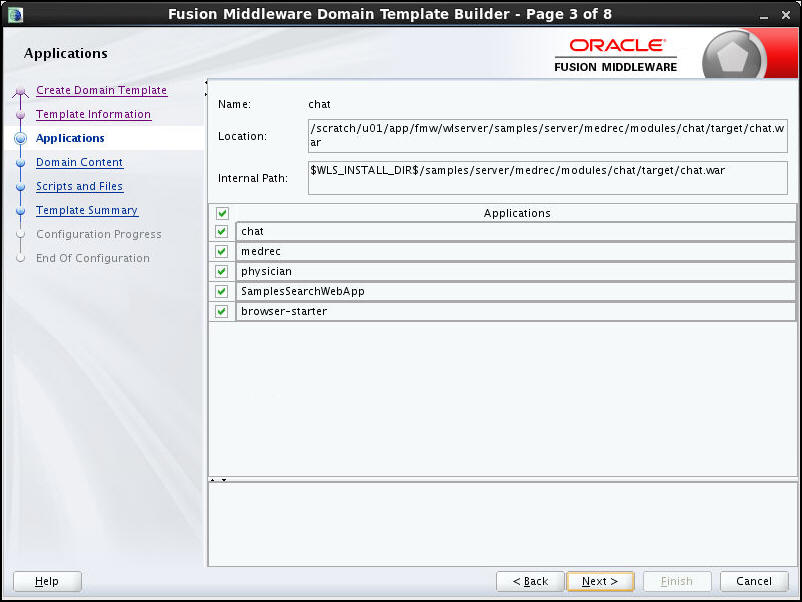The height and width of the screenshot is (602, 802).
Task: Uncheck SamplesSearchWebApp
Action: [221, 291]
